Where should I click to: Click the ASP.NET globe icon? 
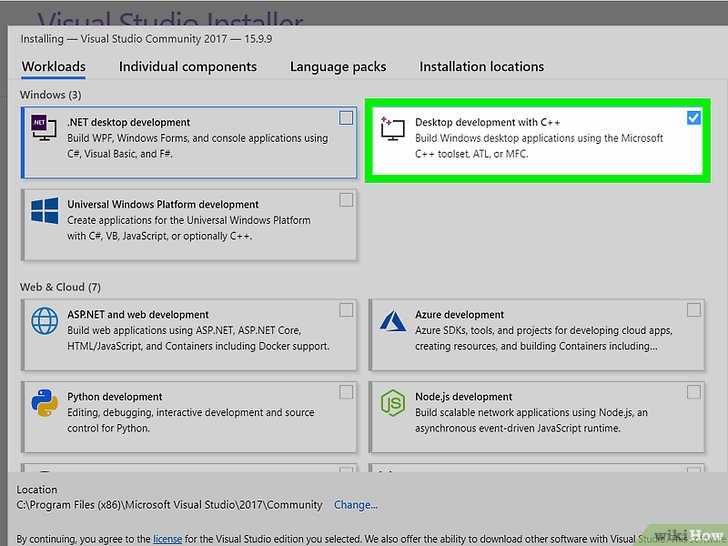(x=45, y=320)
